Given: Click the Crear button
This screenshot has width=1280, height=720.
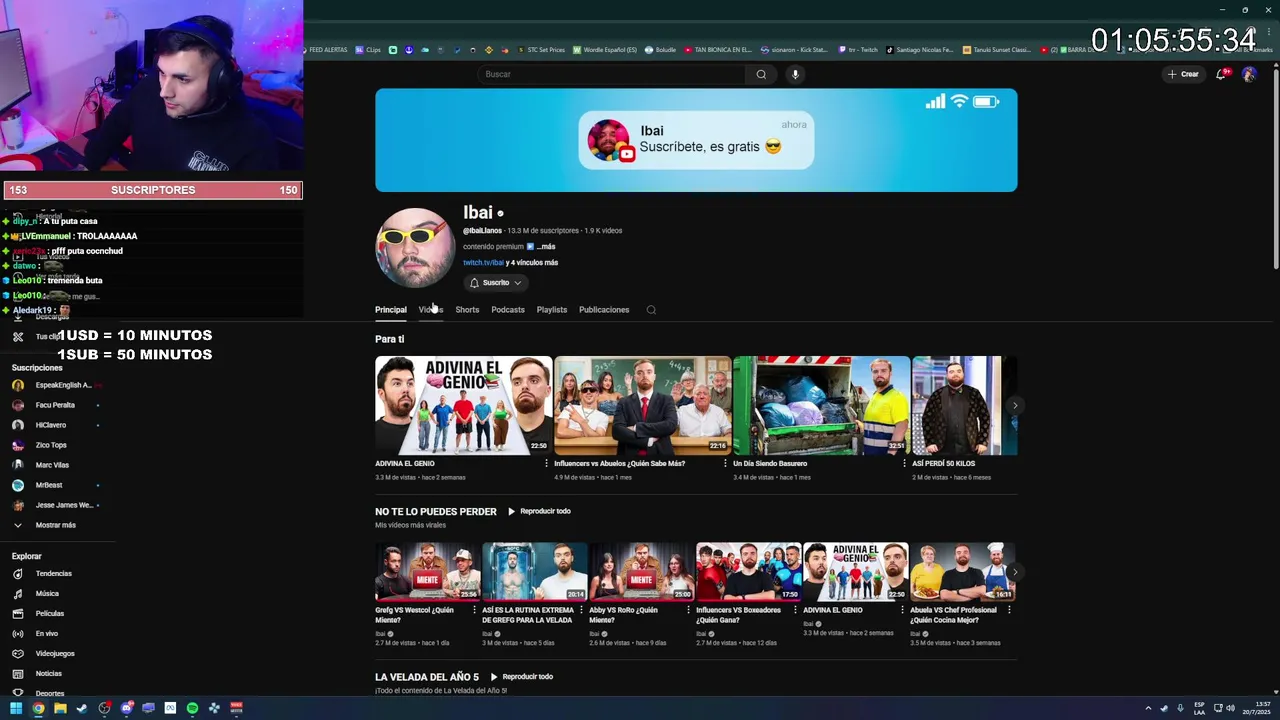Looking at the screenshot, I should pos(1182,74).
